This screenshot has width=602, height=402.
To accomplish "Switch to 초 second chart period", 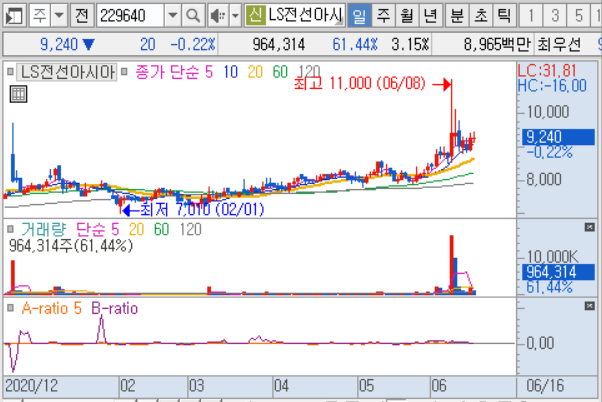I will click(481, 16).
